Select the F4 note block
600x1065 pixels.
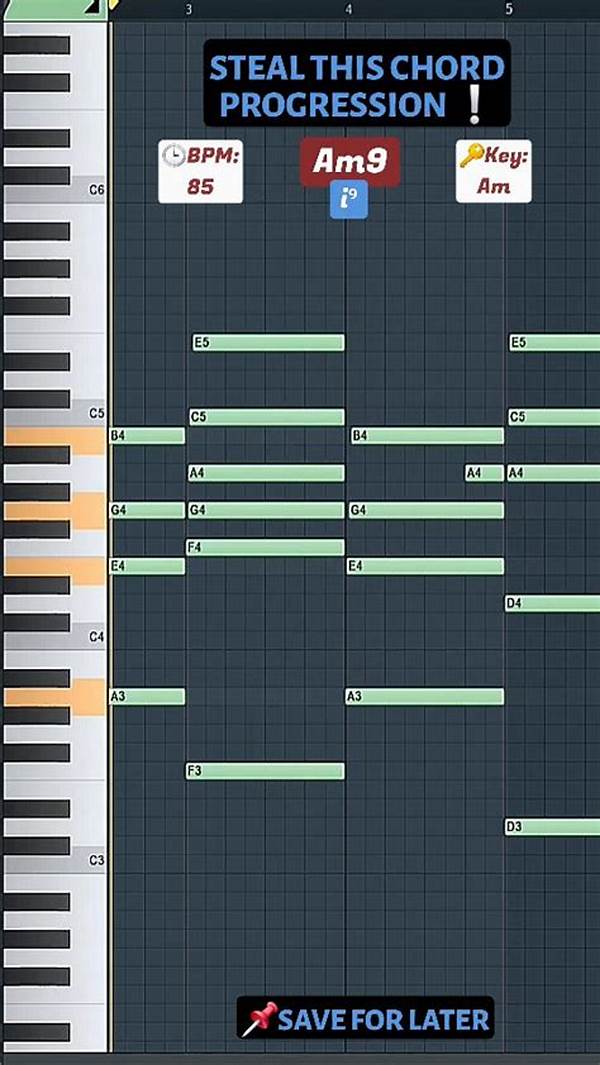click(x=265, y=547)
